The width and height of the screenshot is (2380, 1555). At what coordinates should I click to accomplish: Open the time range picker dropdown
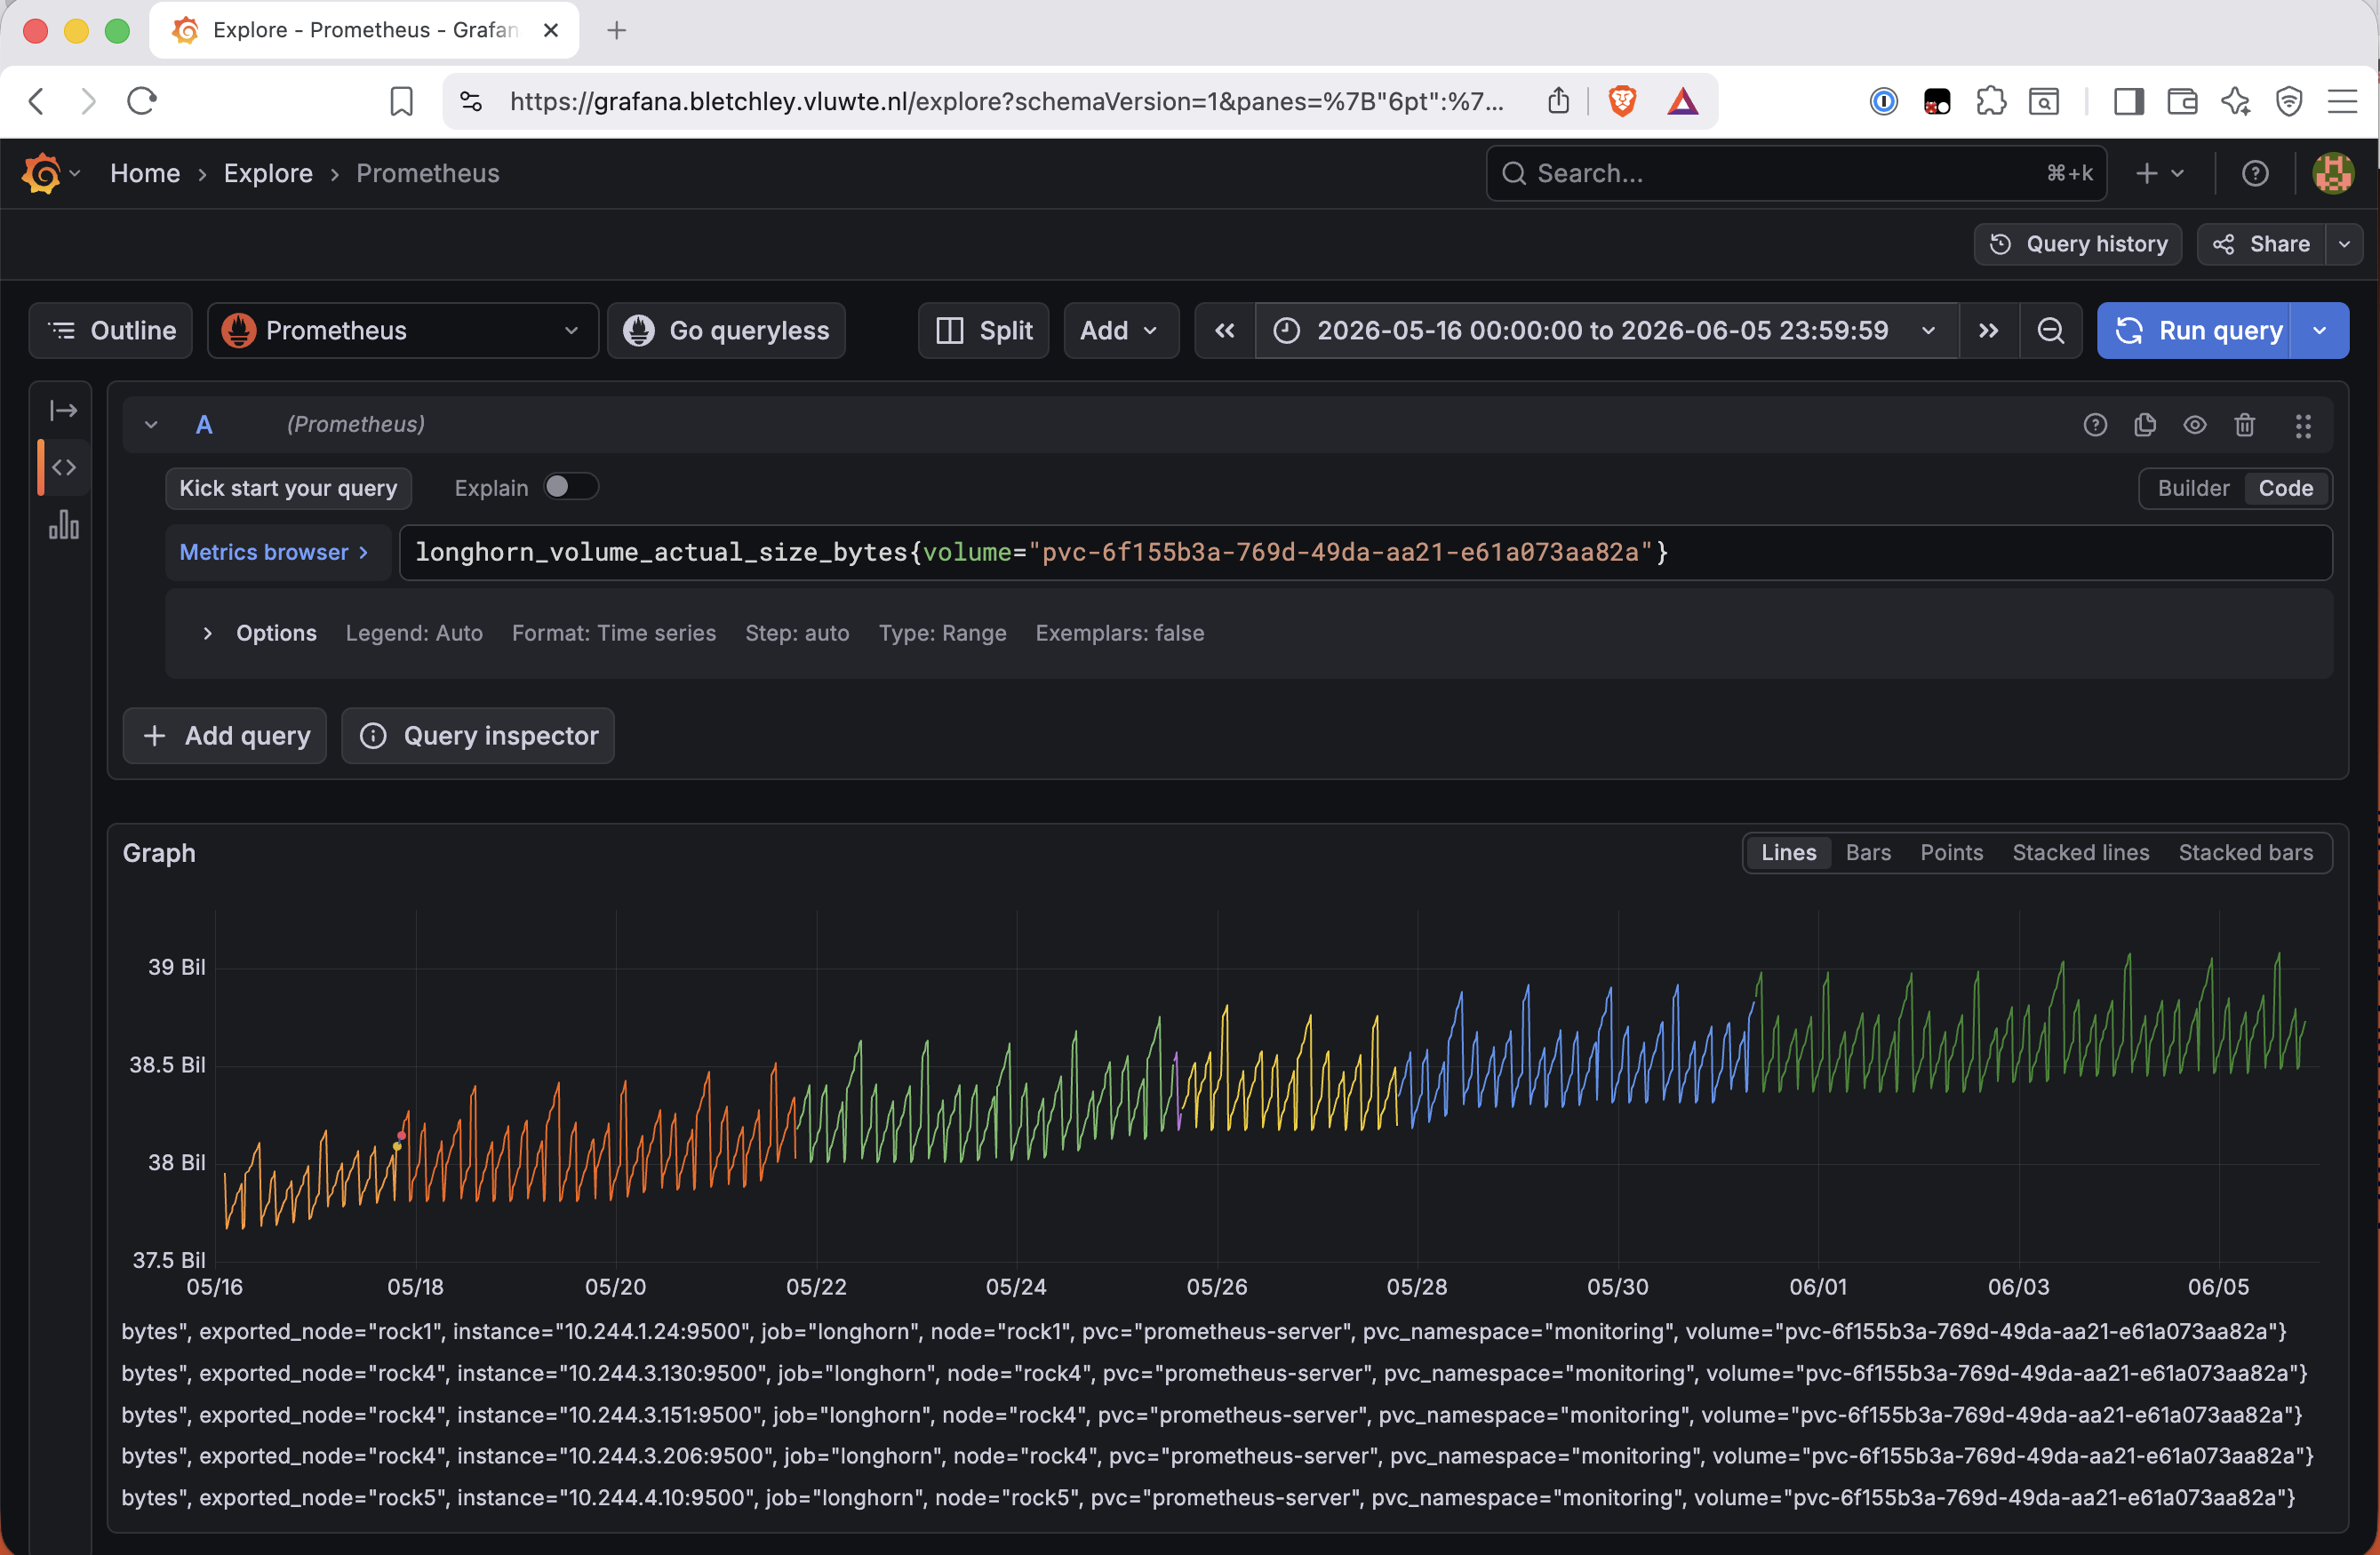pyautogui.click(x=1607, y=331)
